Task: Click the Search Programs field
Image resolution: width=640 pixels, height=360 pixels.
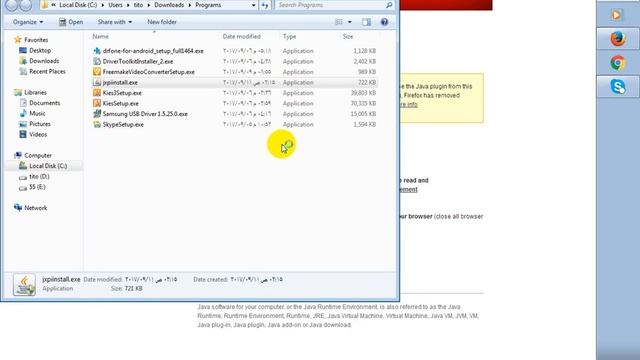Action: click(x=330, y=5)
